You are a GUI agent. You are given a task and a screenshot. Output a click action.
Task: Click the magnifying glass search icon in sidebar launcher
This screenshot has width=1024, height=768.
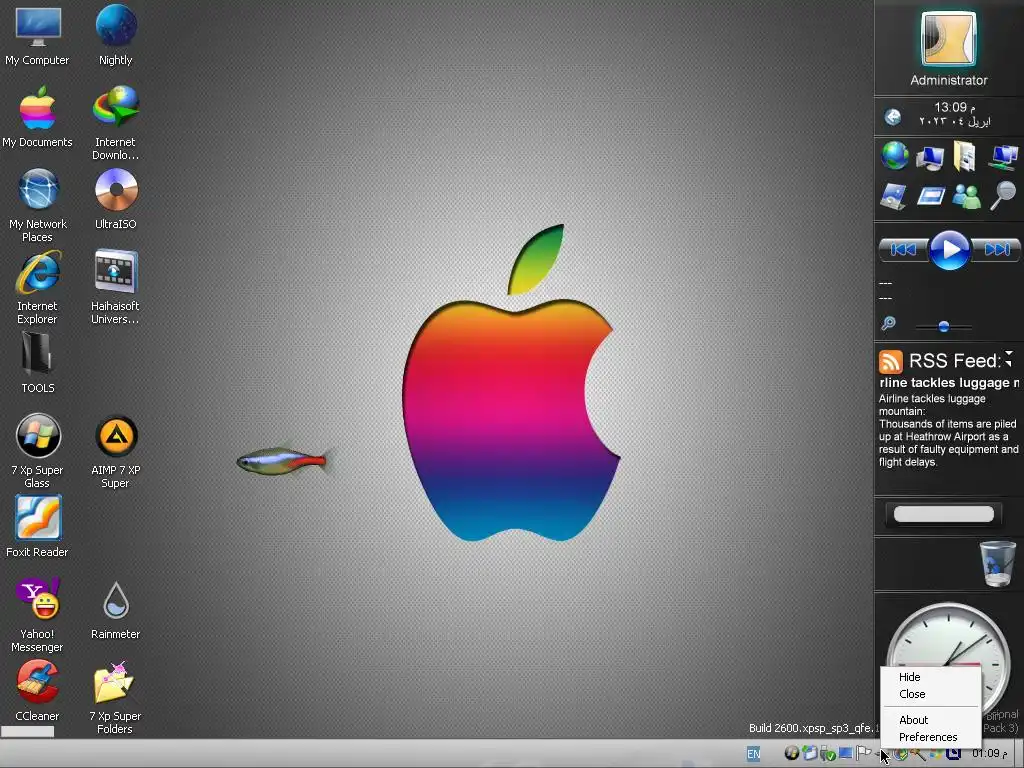coord(1003,195)
